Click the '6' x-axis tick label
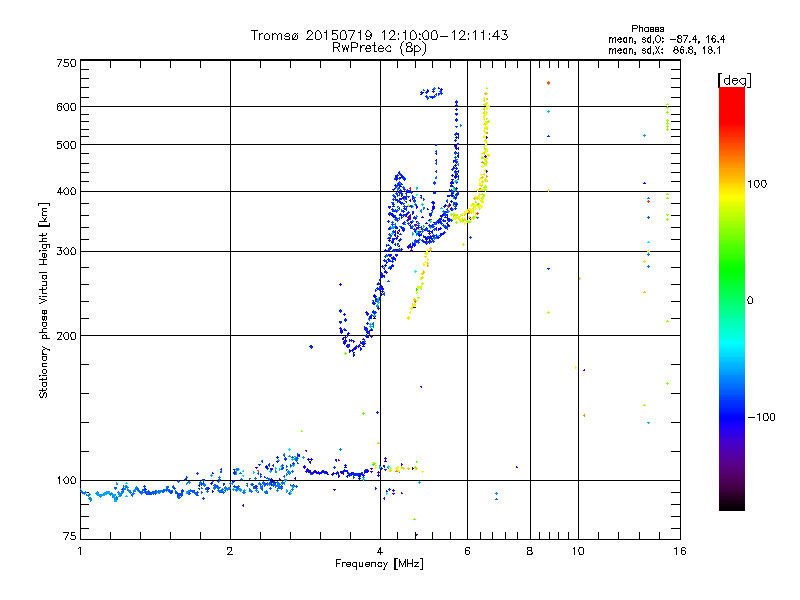The image size is (800, 600). 467,551
